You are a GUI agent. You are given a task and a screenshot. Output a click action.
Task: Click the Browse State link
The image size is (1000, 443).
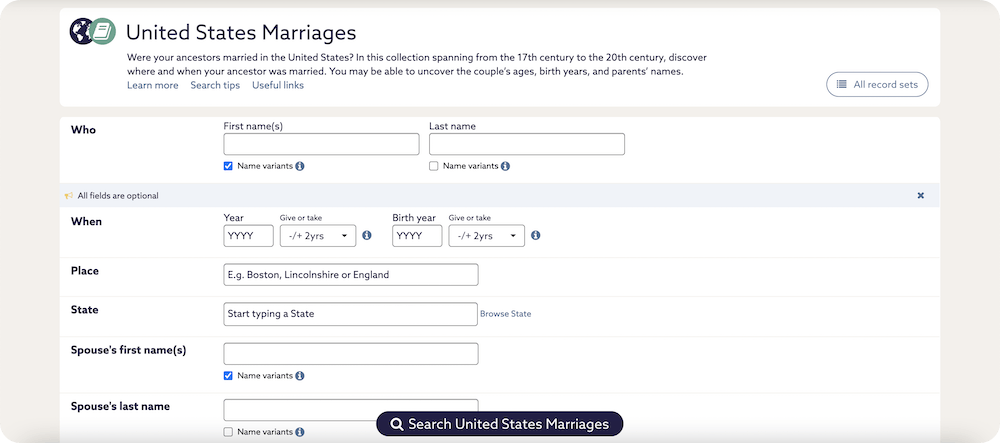click(x=505, y=314)
